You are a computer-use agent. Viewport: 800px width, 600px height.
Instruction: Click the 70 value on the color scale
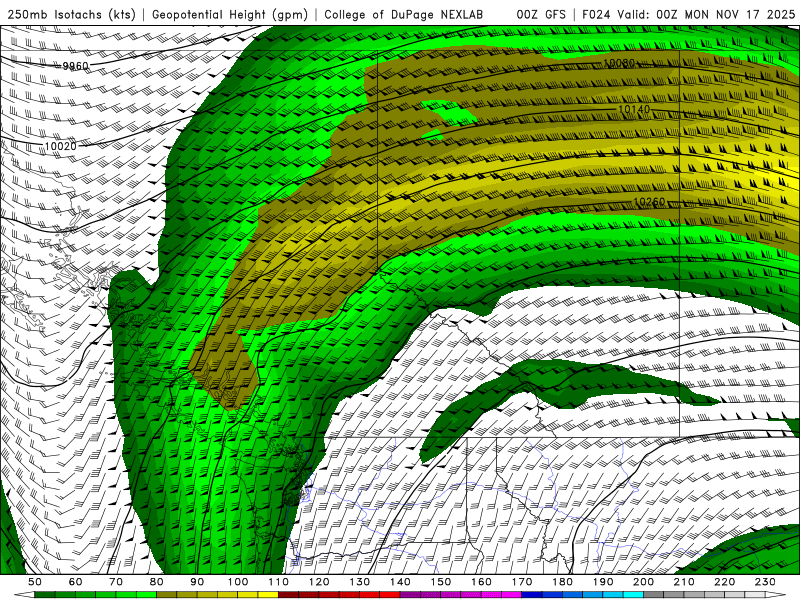(116, 582)
